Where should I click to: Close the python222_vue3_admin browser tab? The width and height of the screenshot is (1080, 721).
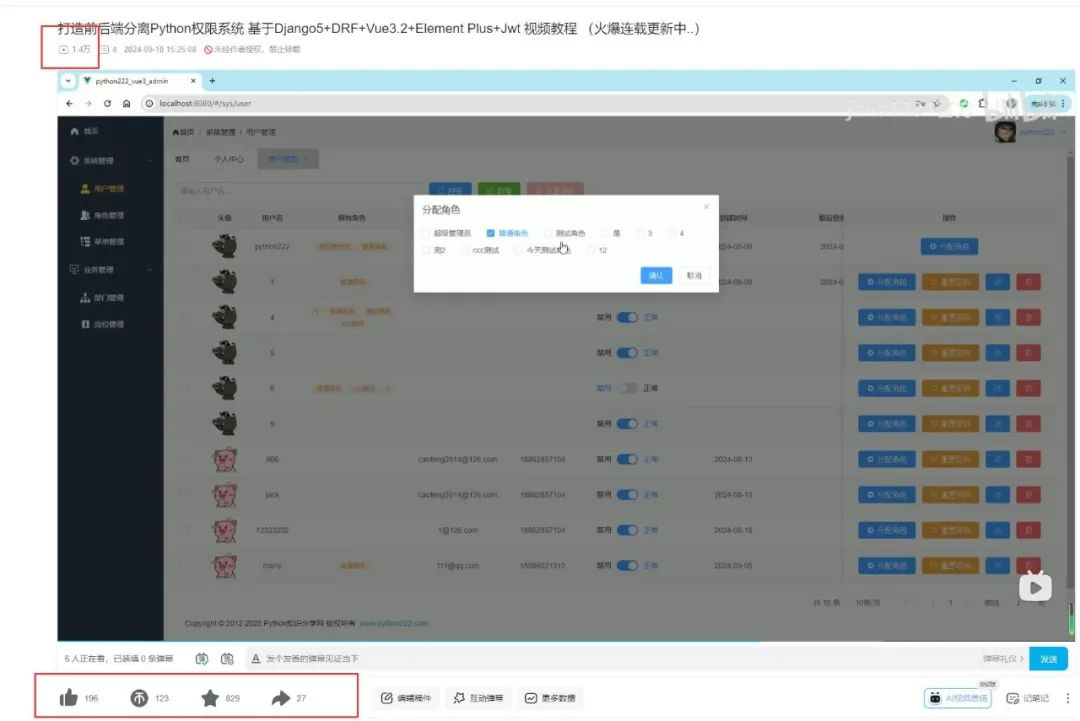[193, 81]
